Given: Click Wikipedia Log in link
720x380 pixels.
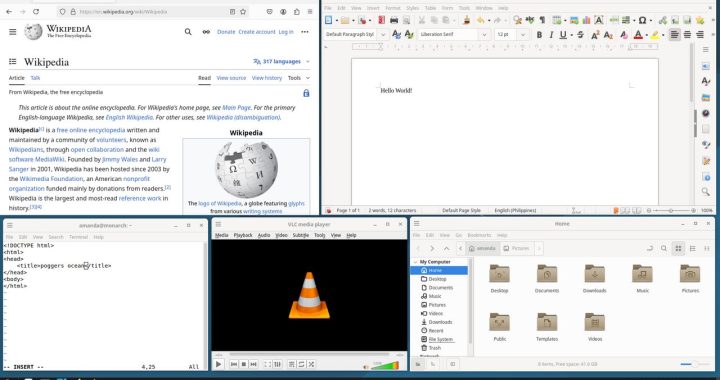Looking at the screenshot, I should [286, 32].
